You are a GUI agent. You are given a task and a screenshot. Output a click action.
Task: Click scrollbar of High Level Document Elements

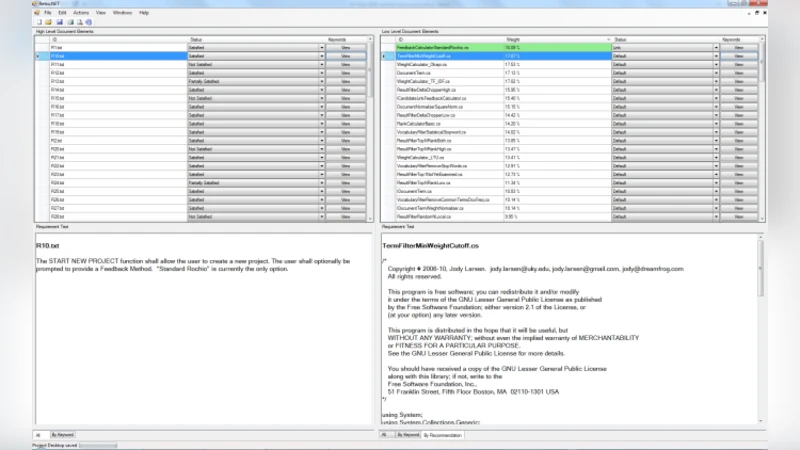(370, 130)
